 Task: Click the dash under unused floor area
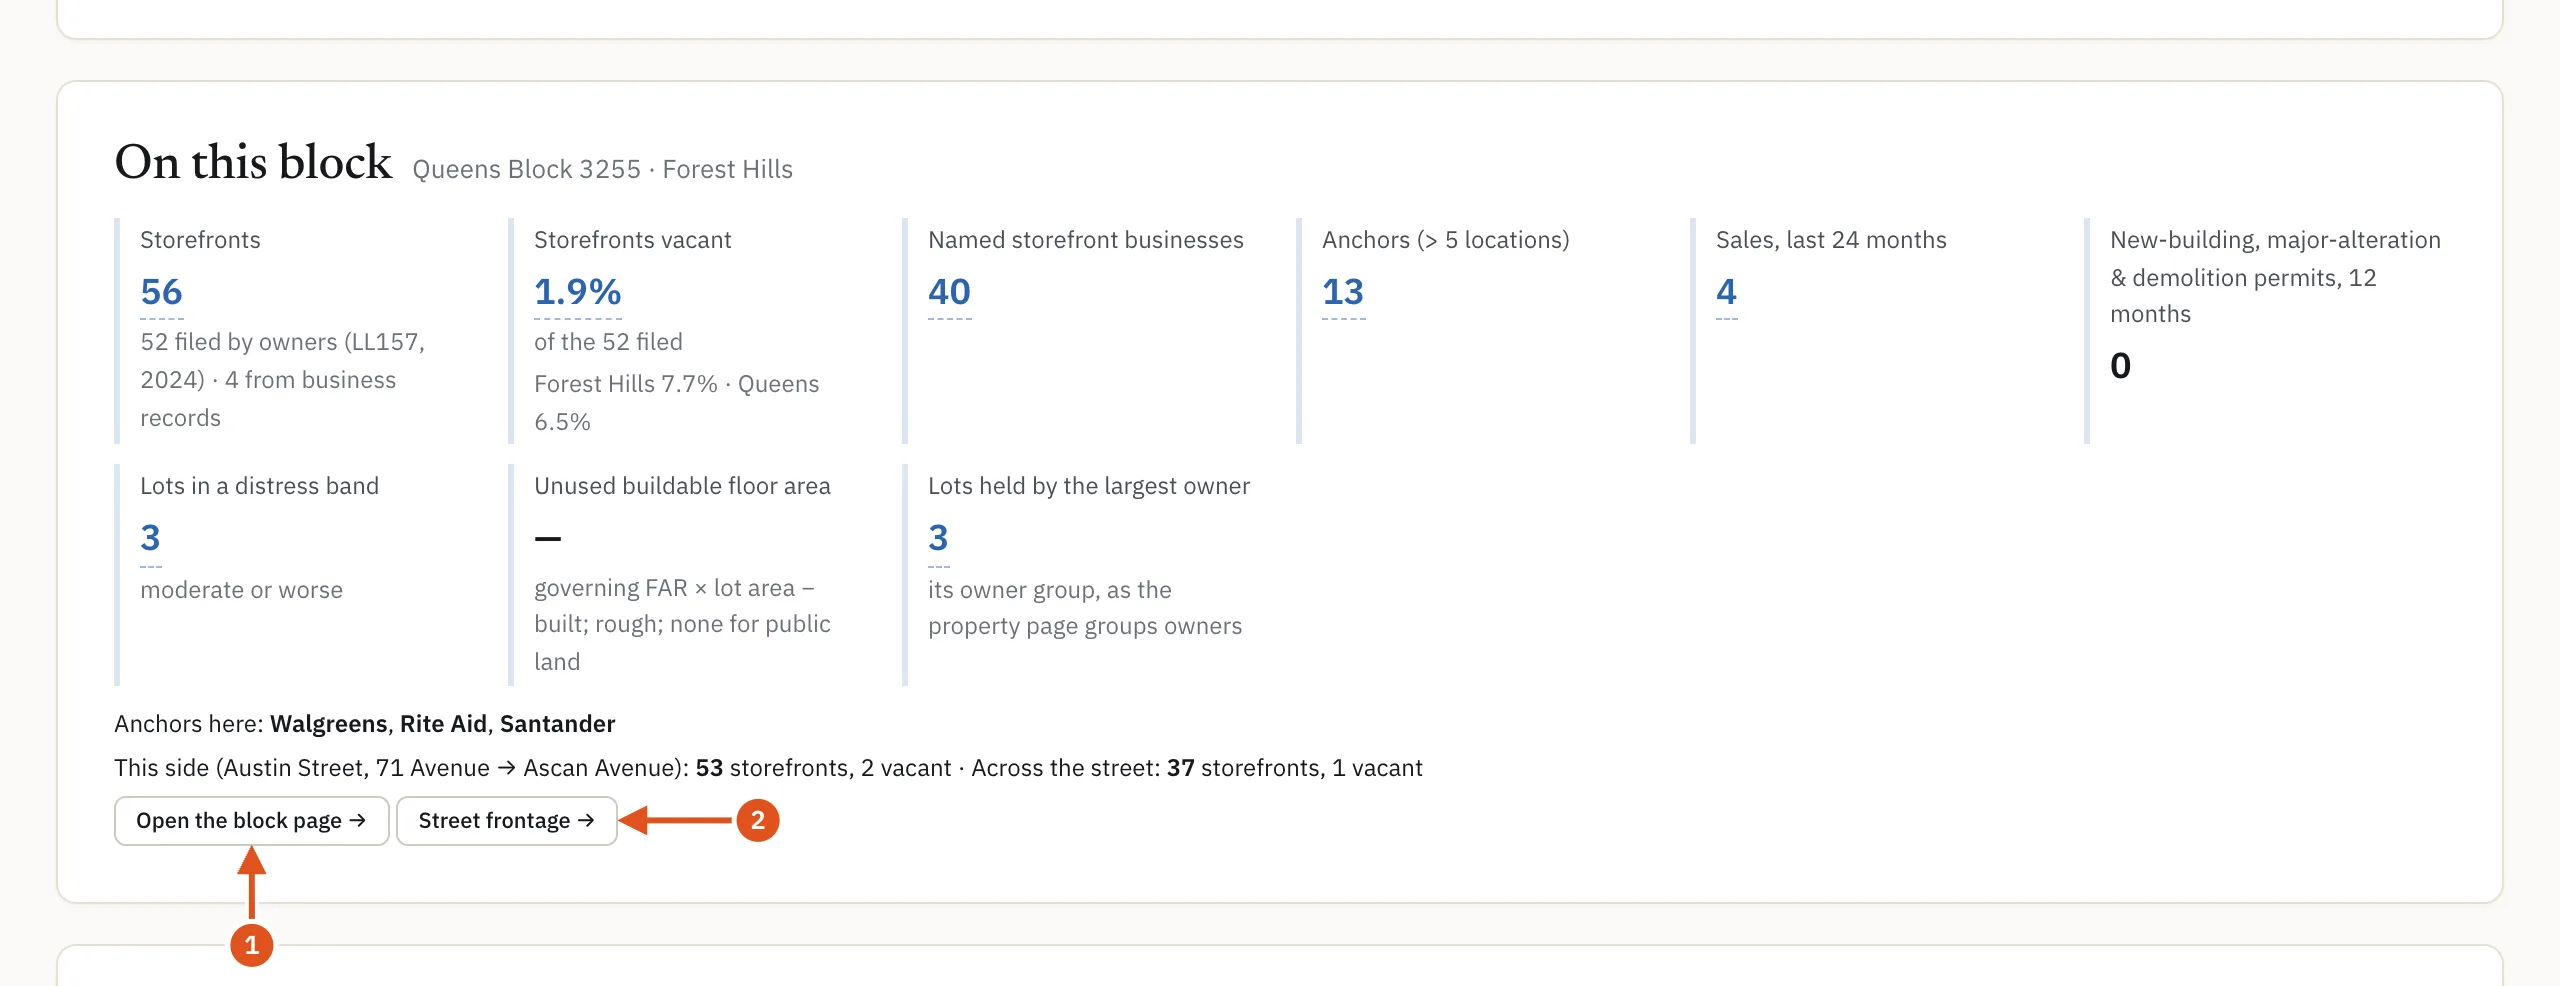(548, 538)
